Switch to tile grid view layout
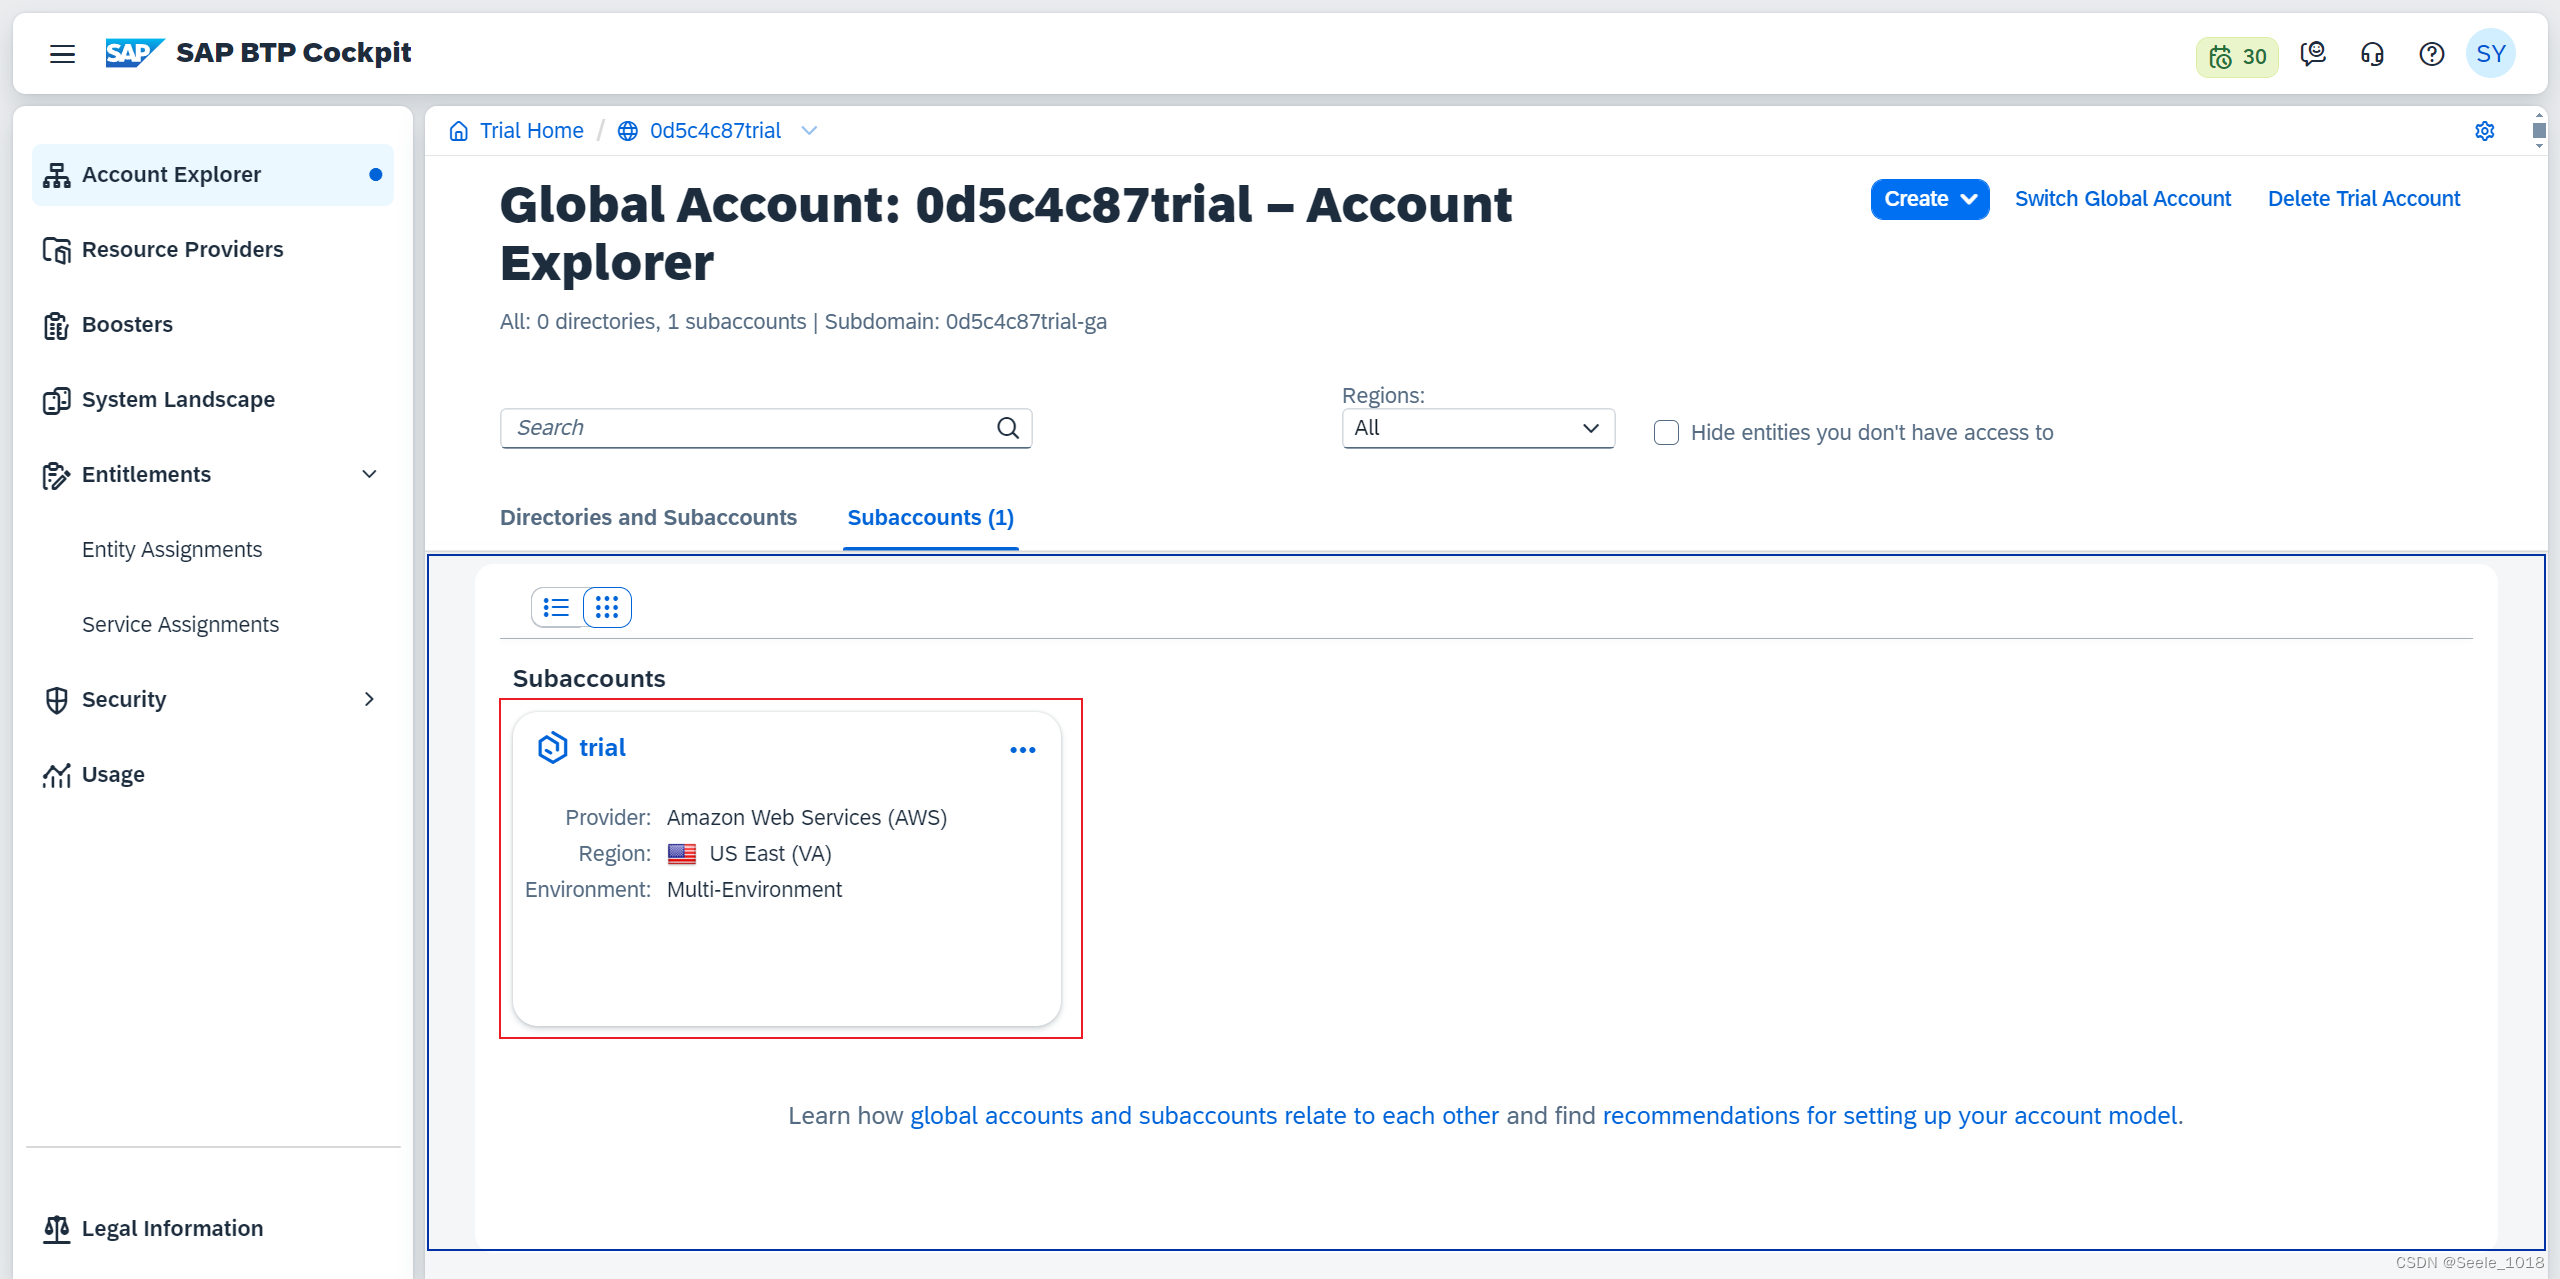2560x1279 pixels. tap(607, 607)
